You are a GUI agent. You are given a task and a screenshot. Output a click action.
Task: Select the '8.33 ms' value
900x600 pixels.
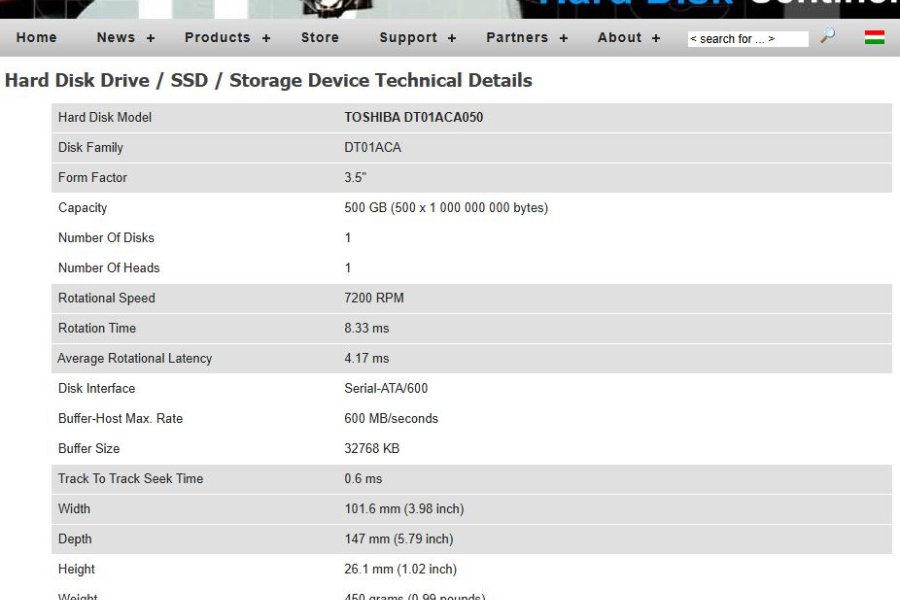(x=366, y=328)
